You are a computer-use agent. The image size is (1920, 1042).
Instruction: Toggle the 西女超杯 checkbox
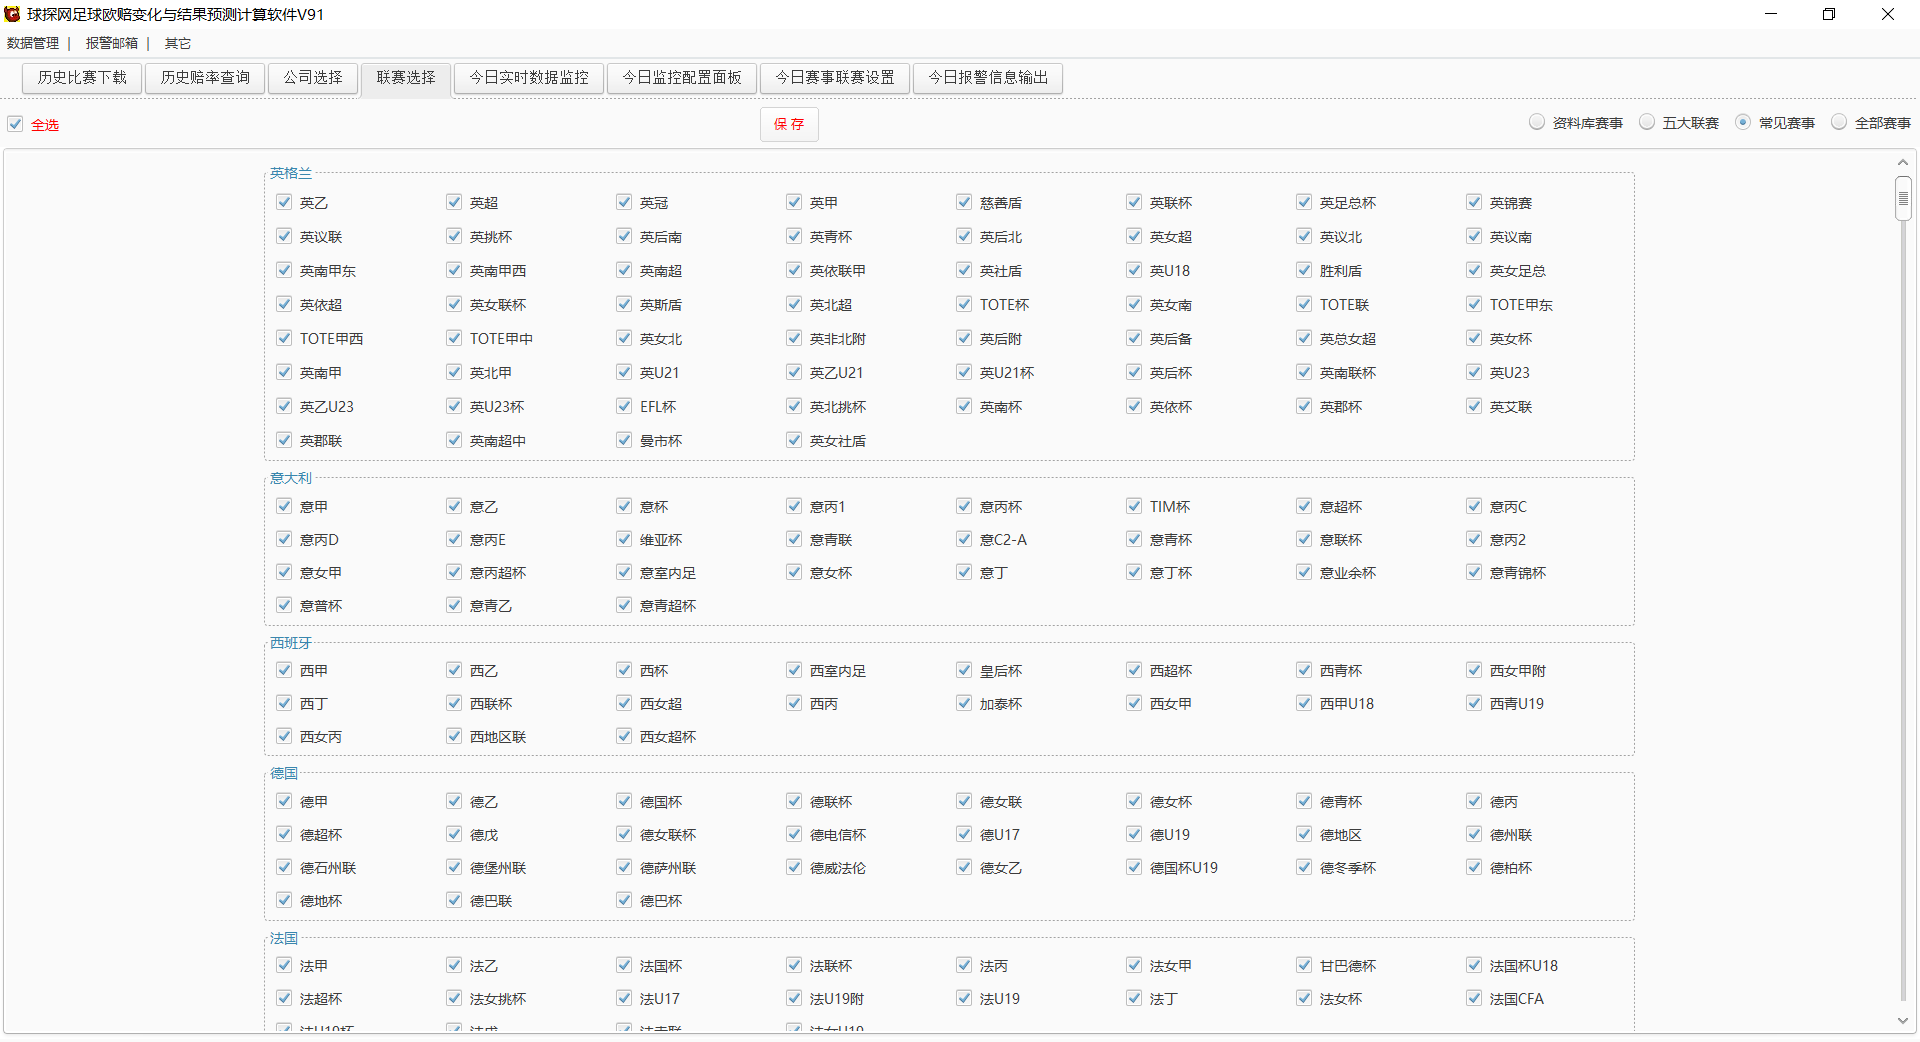click(x=624, y=736)
